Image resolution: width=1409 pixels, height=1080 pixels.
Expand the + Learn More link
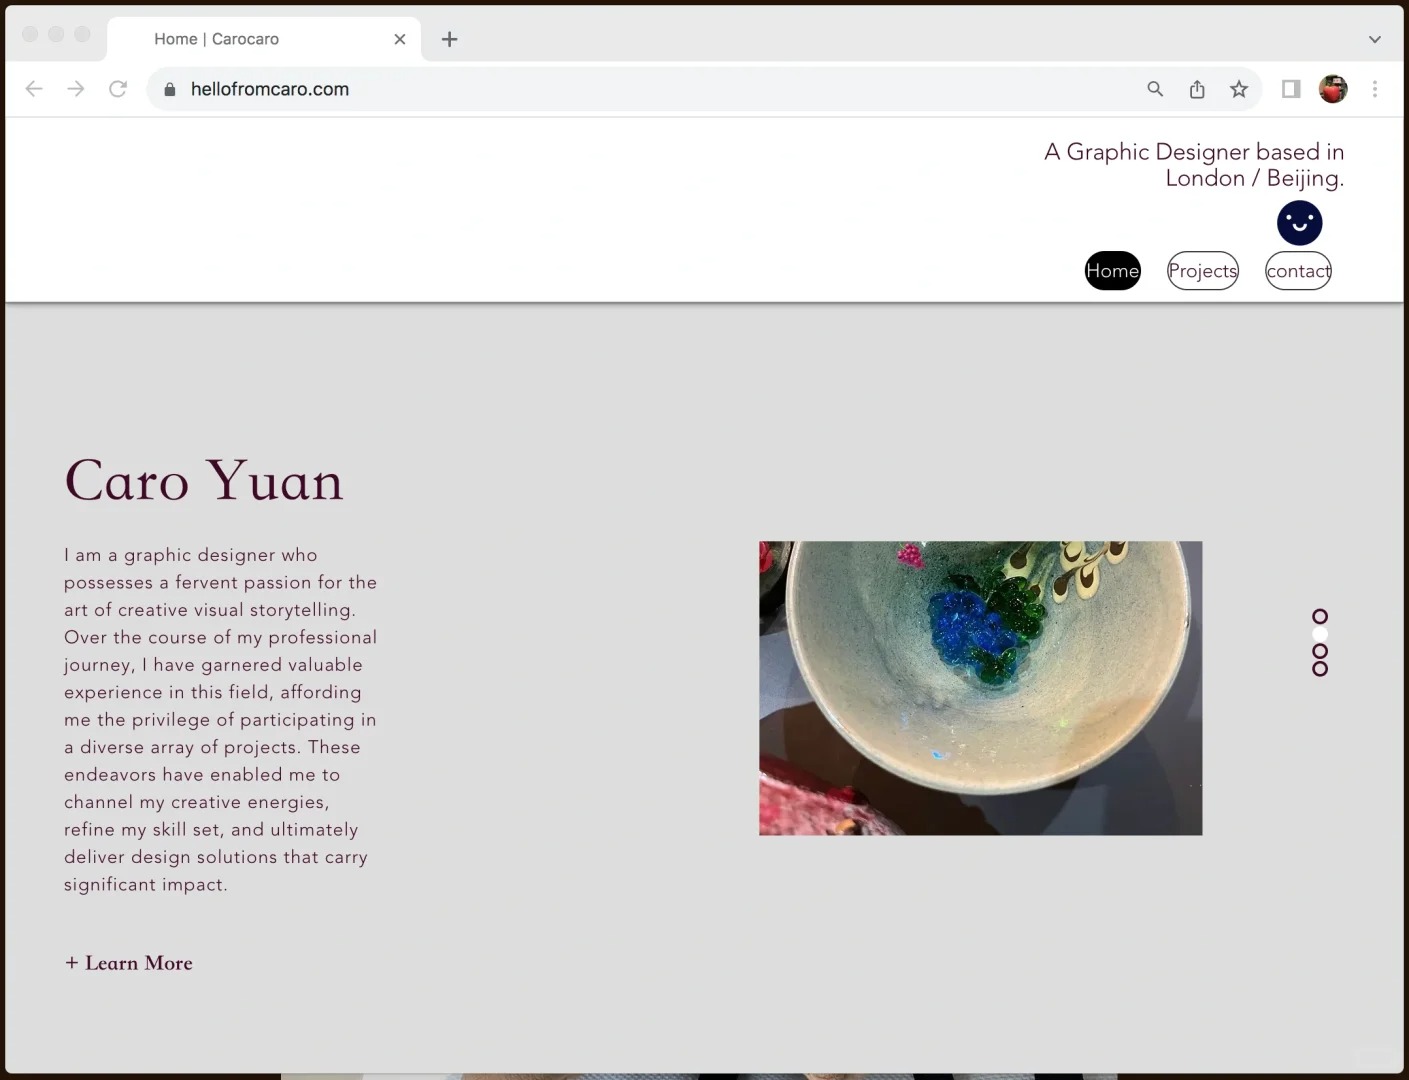129,963
